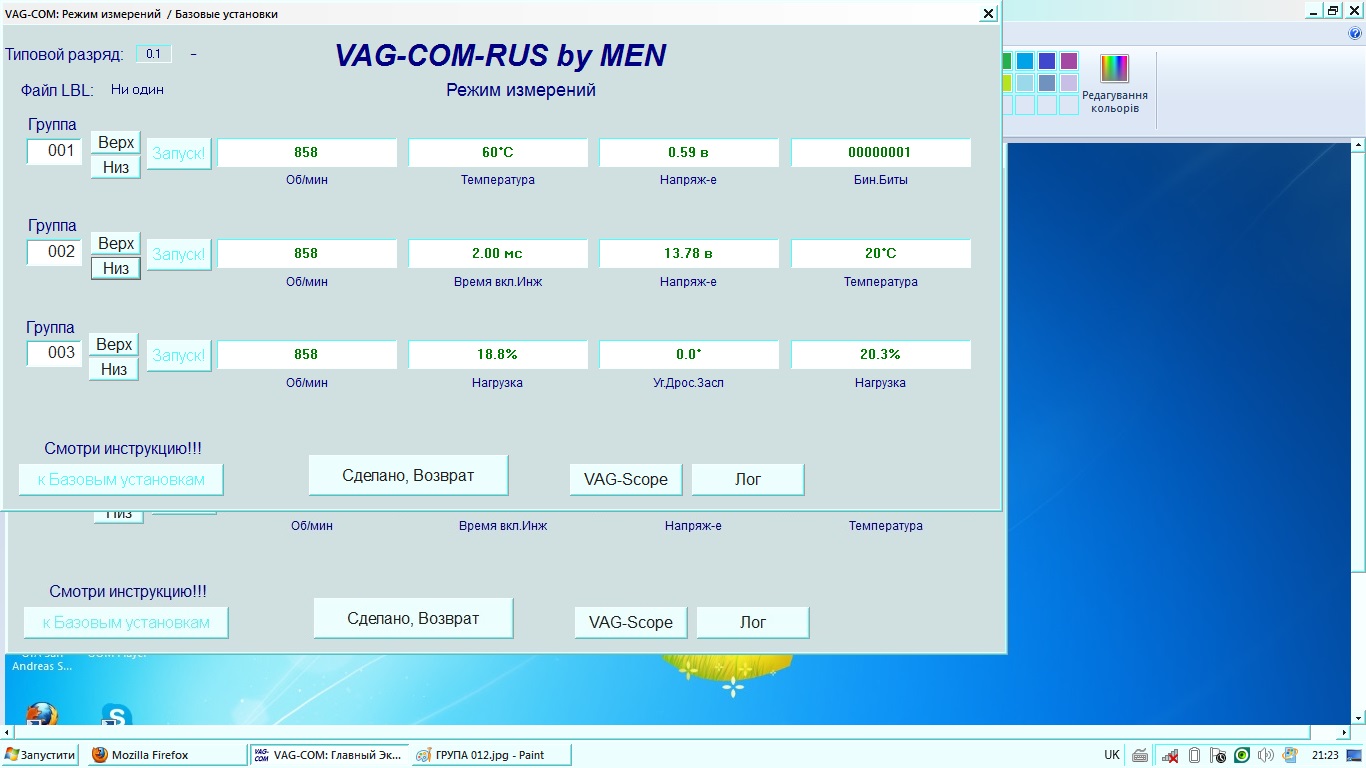The height and width of the screenshot is (768, 1366).
Task: Click the Типовой разряд 0.1 field
Action: coord(153,54)
